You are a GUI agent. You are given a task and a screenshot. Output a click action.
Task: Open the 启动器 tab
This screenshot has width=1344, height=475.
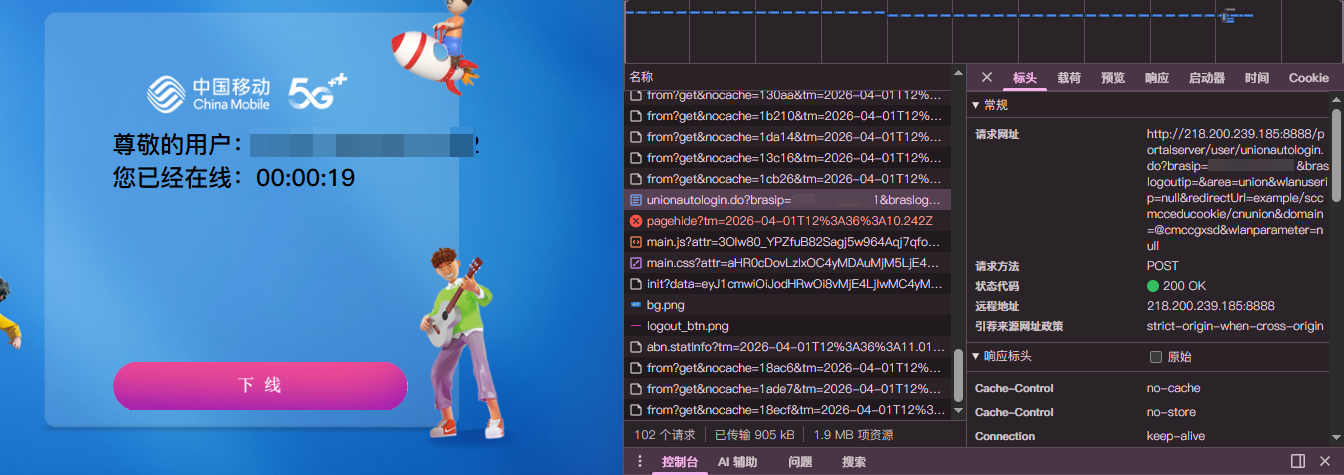click(x=1207, y=78)
